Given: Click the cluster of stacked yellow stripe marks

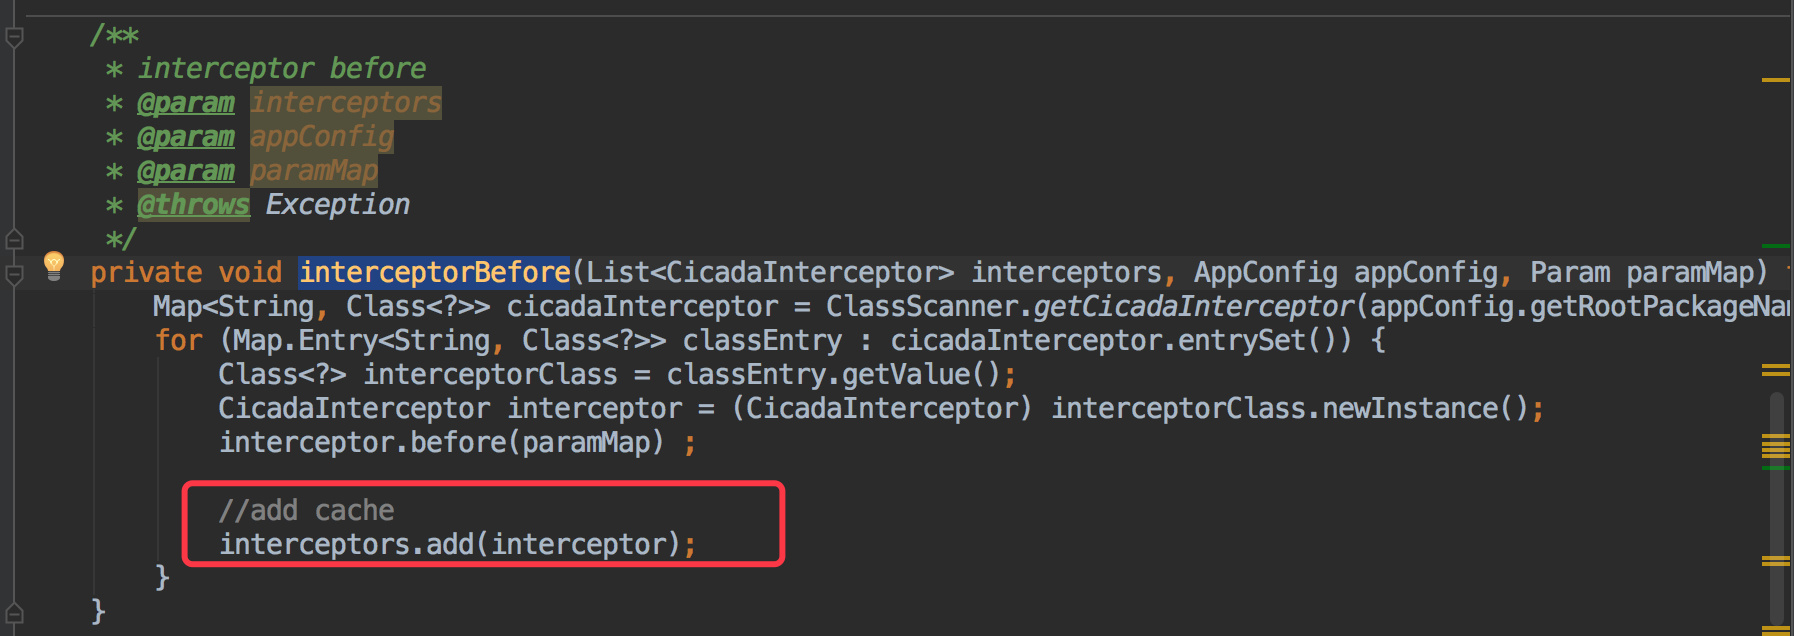Looking at the screenshot, I should coord(1775,446).
